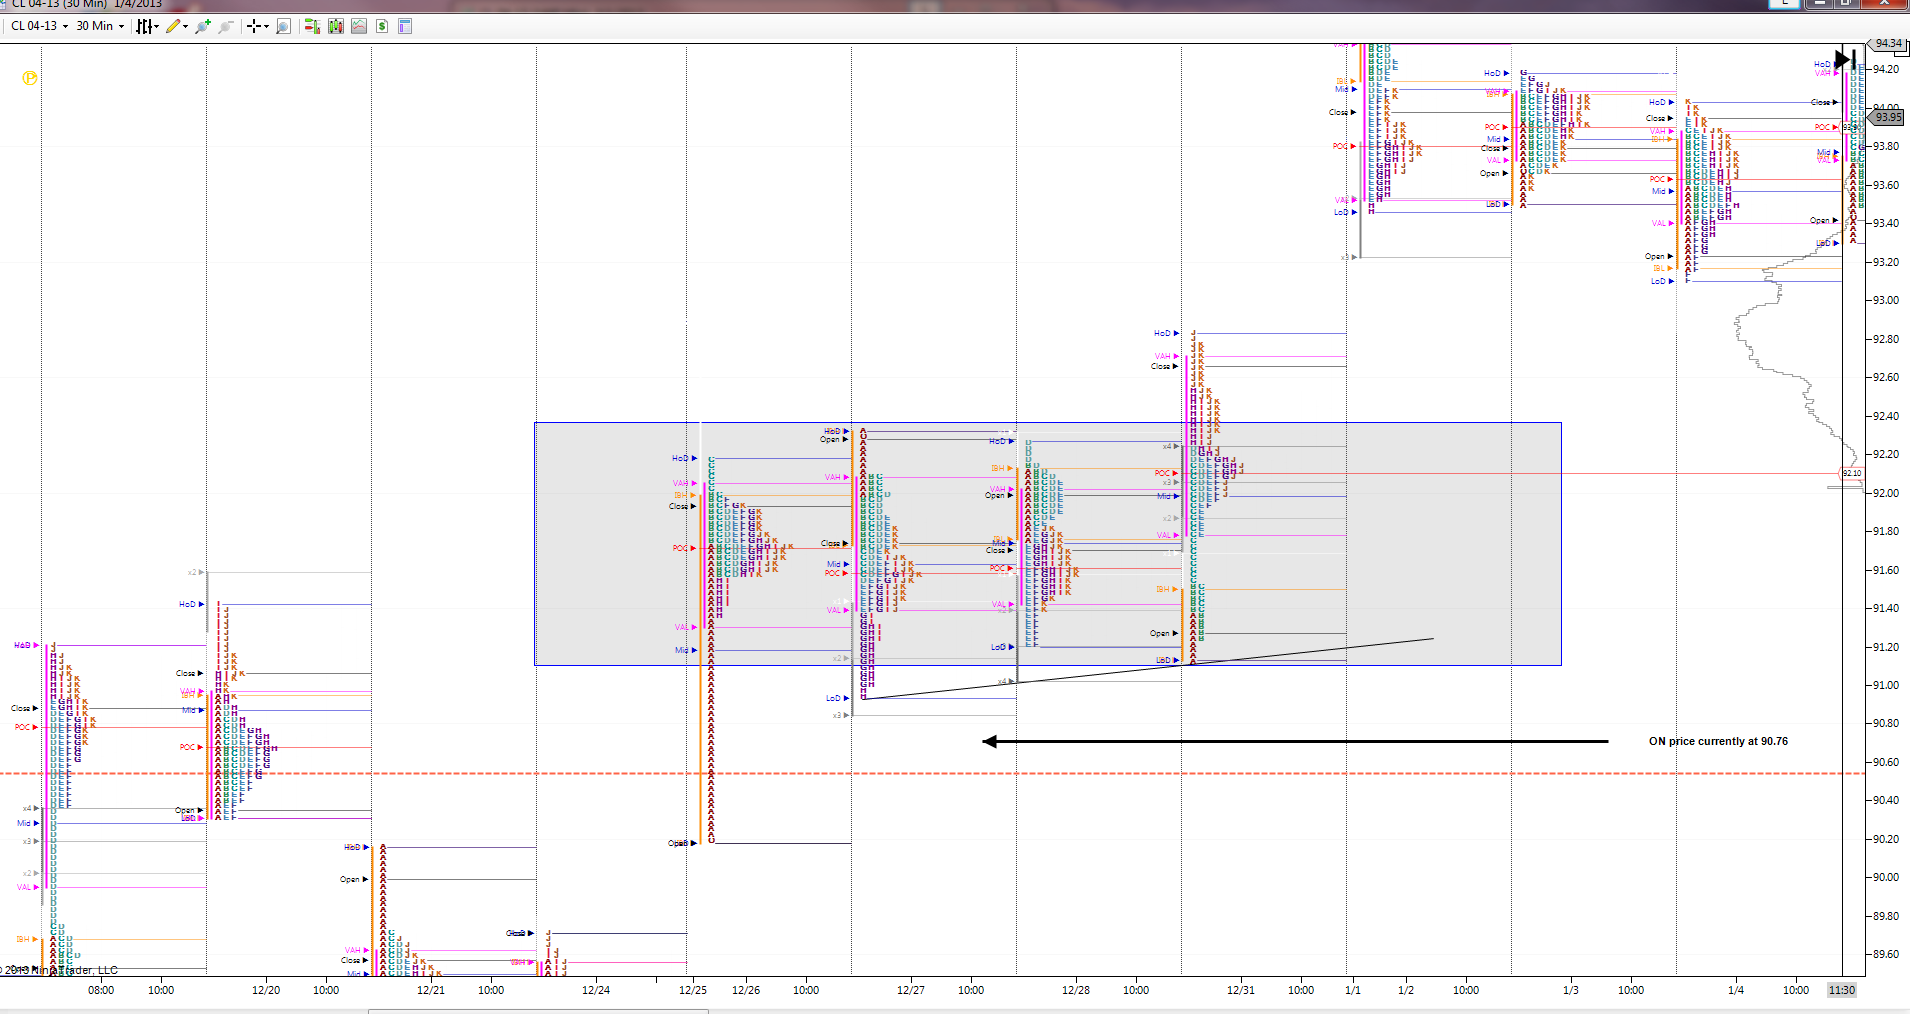Click the 12/21 date axis label
This screenshot has height=1014, width=1910.
(431, 990)
